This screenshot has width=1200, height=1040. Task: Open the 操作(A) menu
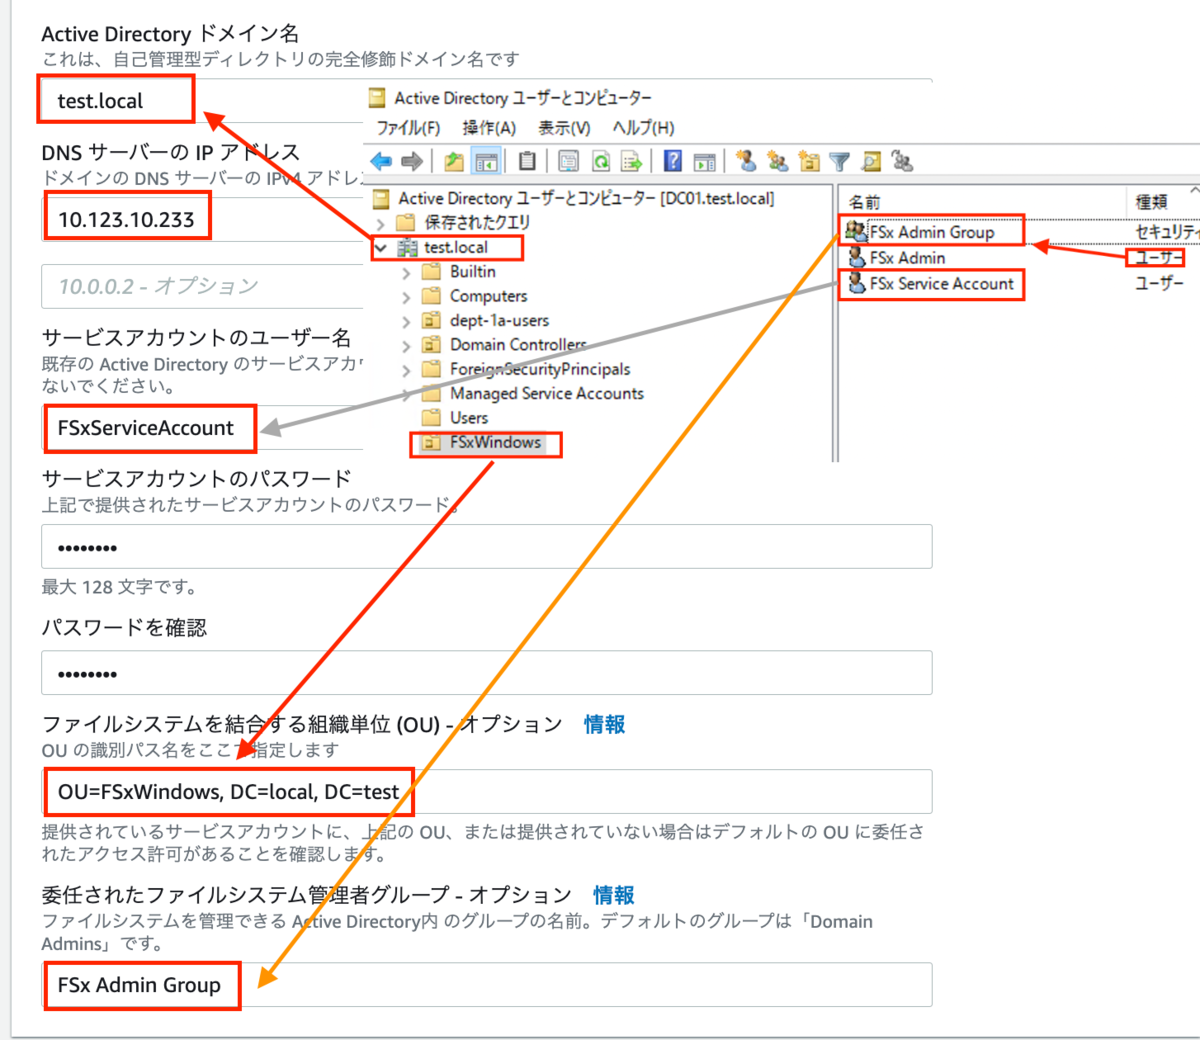[489, 128]
